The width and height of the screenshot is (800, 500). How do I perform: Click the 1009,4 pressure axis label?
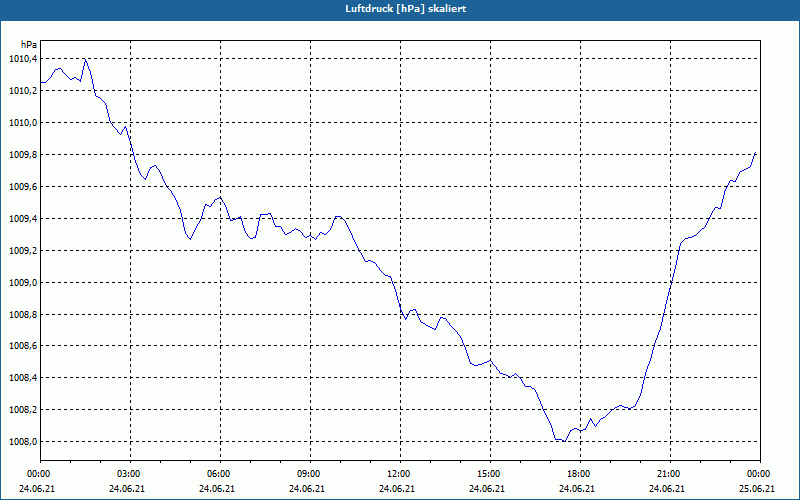point(23,218)
